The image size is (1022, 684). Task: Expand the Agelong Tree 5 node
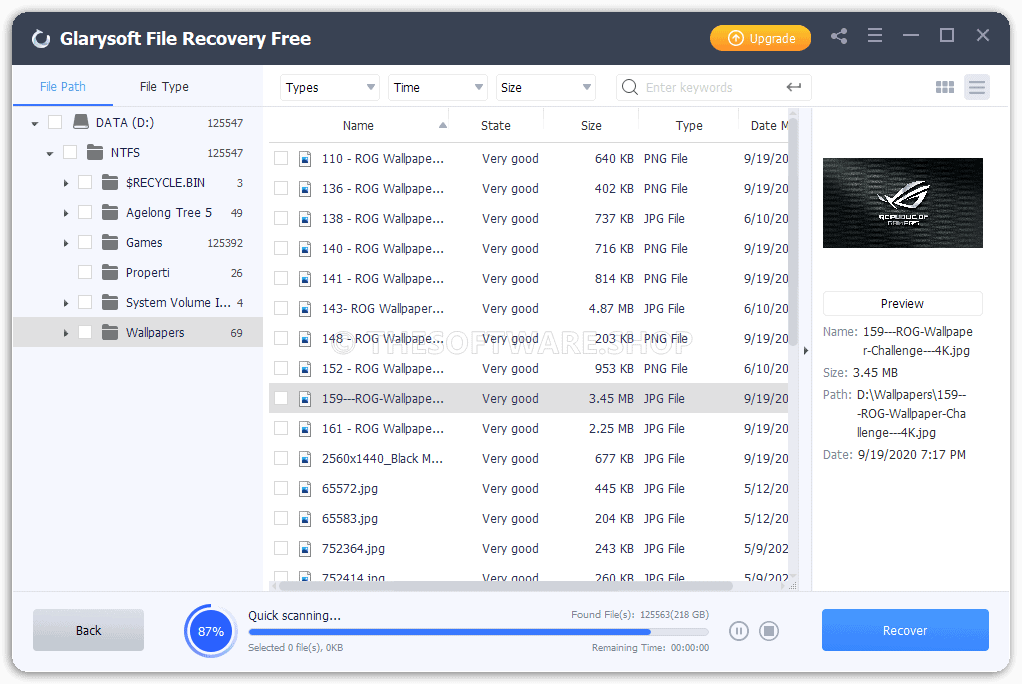tap(65, 213)
